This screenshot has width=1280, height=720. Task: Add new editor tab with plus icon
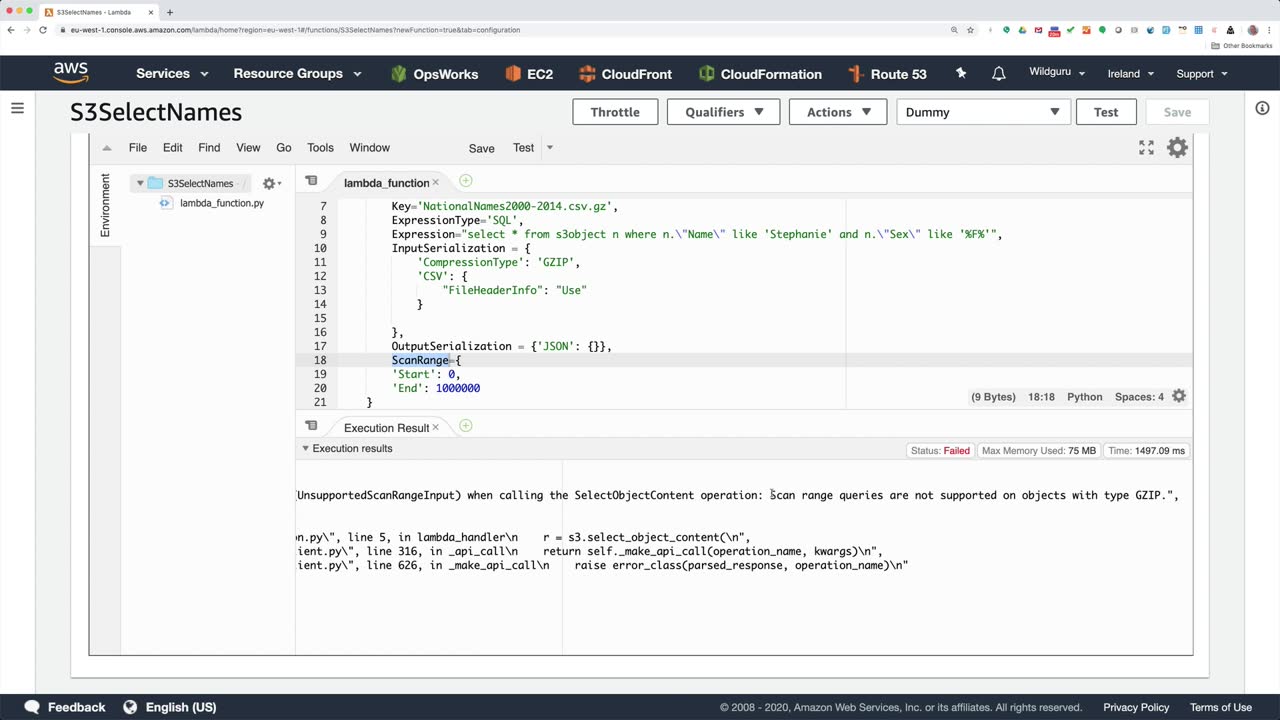tap(465, 181)
